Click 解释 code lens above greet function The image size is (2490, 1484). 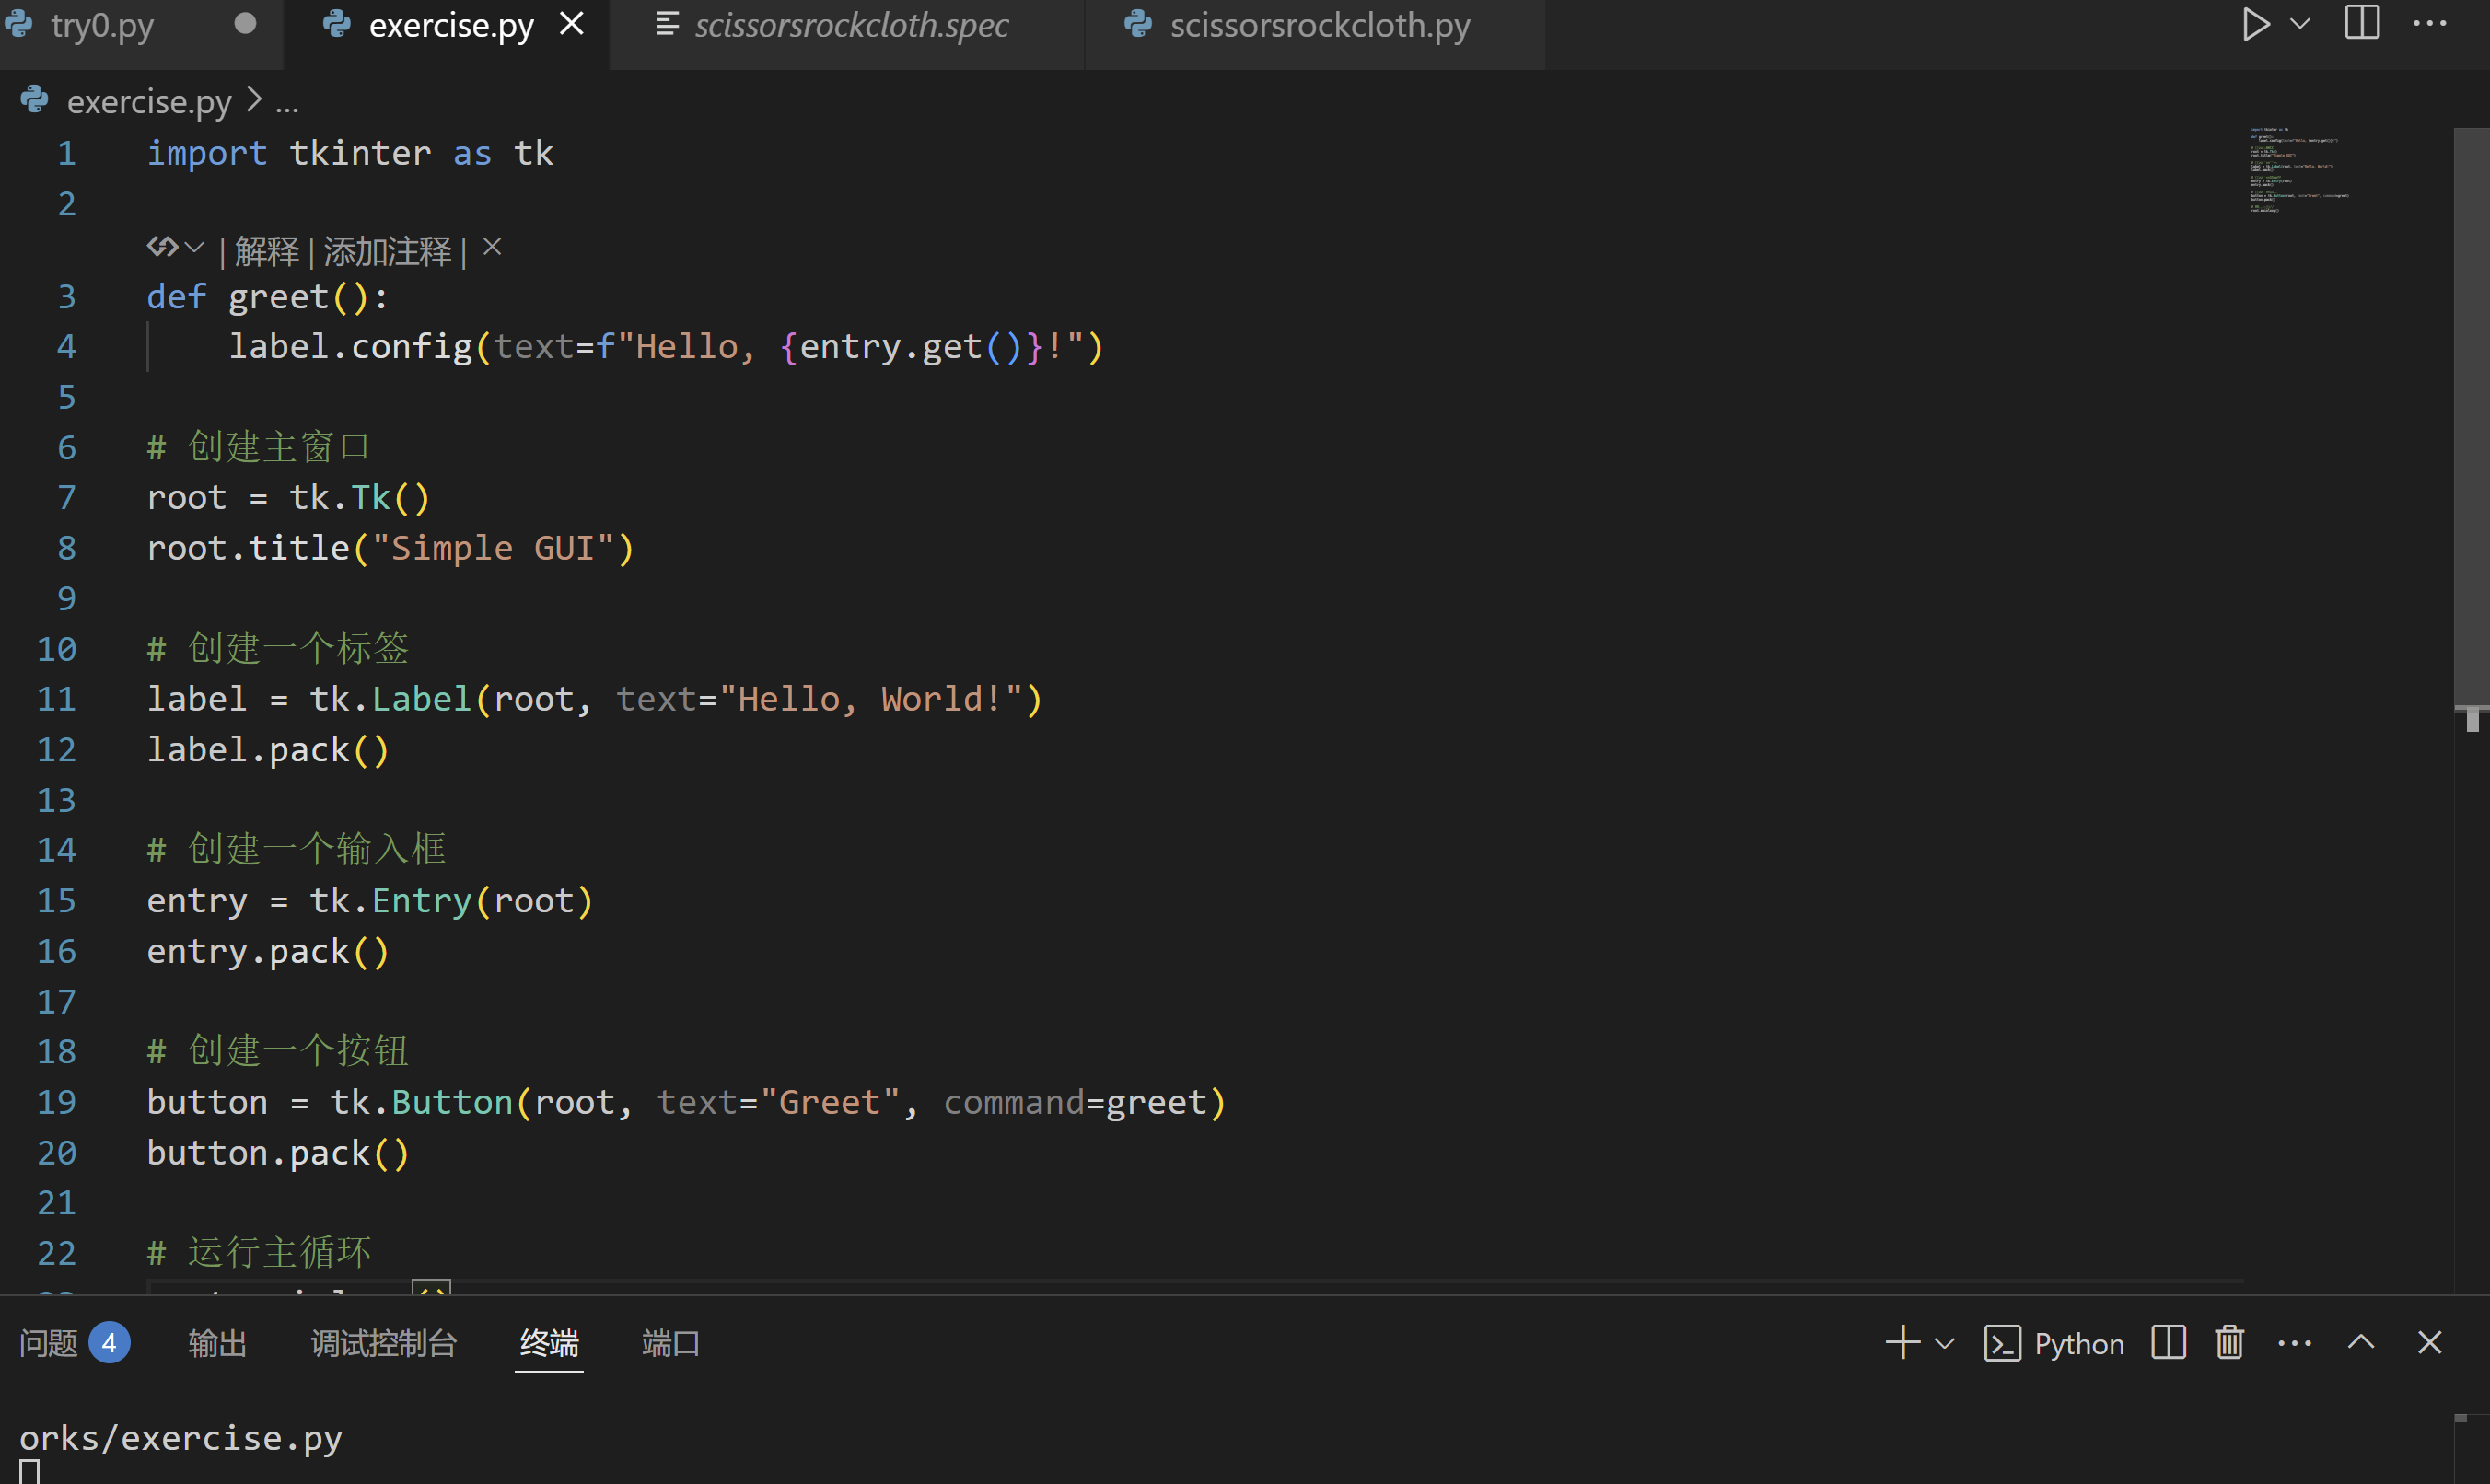click(x=266, y=251)
